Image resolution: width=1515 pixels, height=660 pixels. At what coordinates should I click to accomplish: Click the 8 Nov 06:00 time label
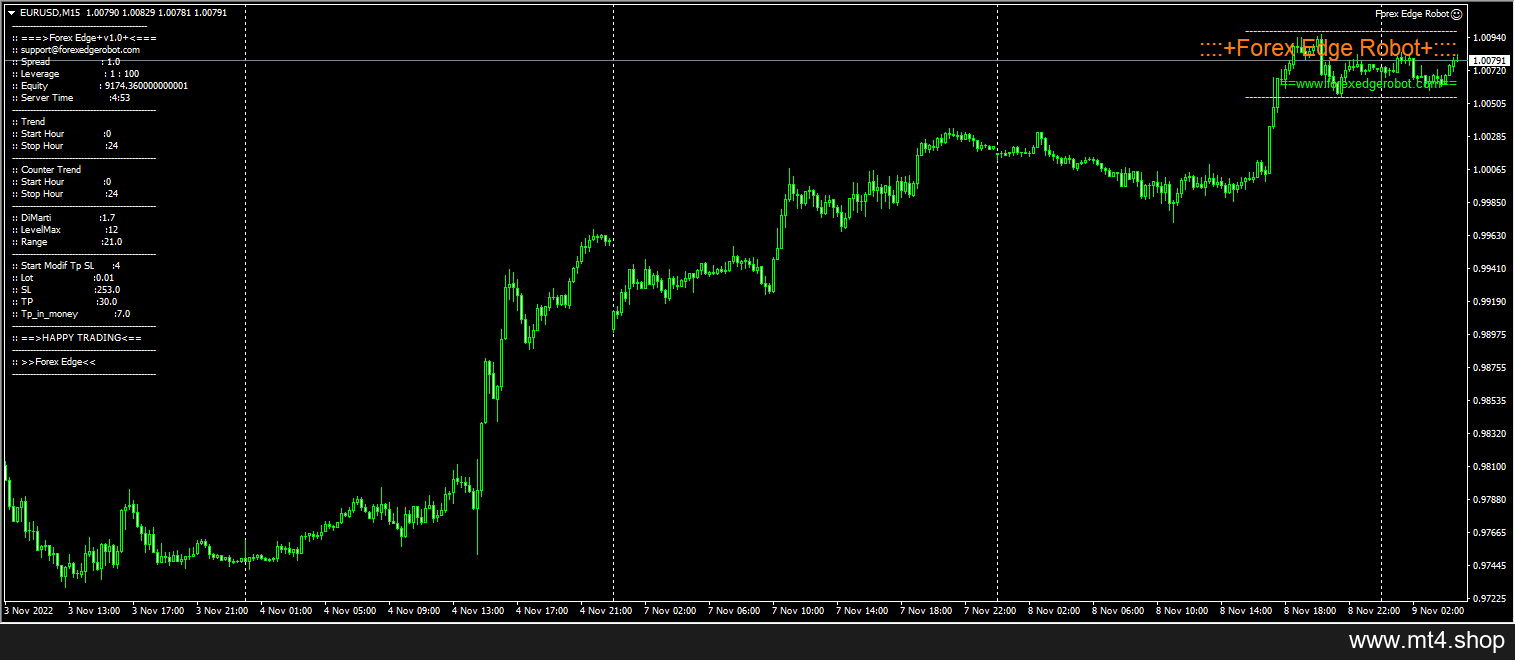(x=1118, y=609)
